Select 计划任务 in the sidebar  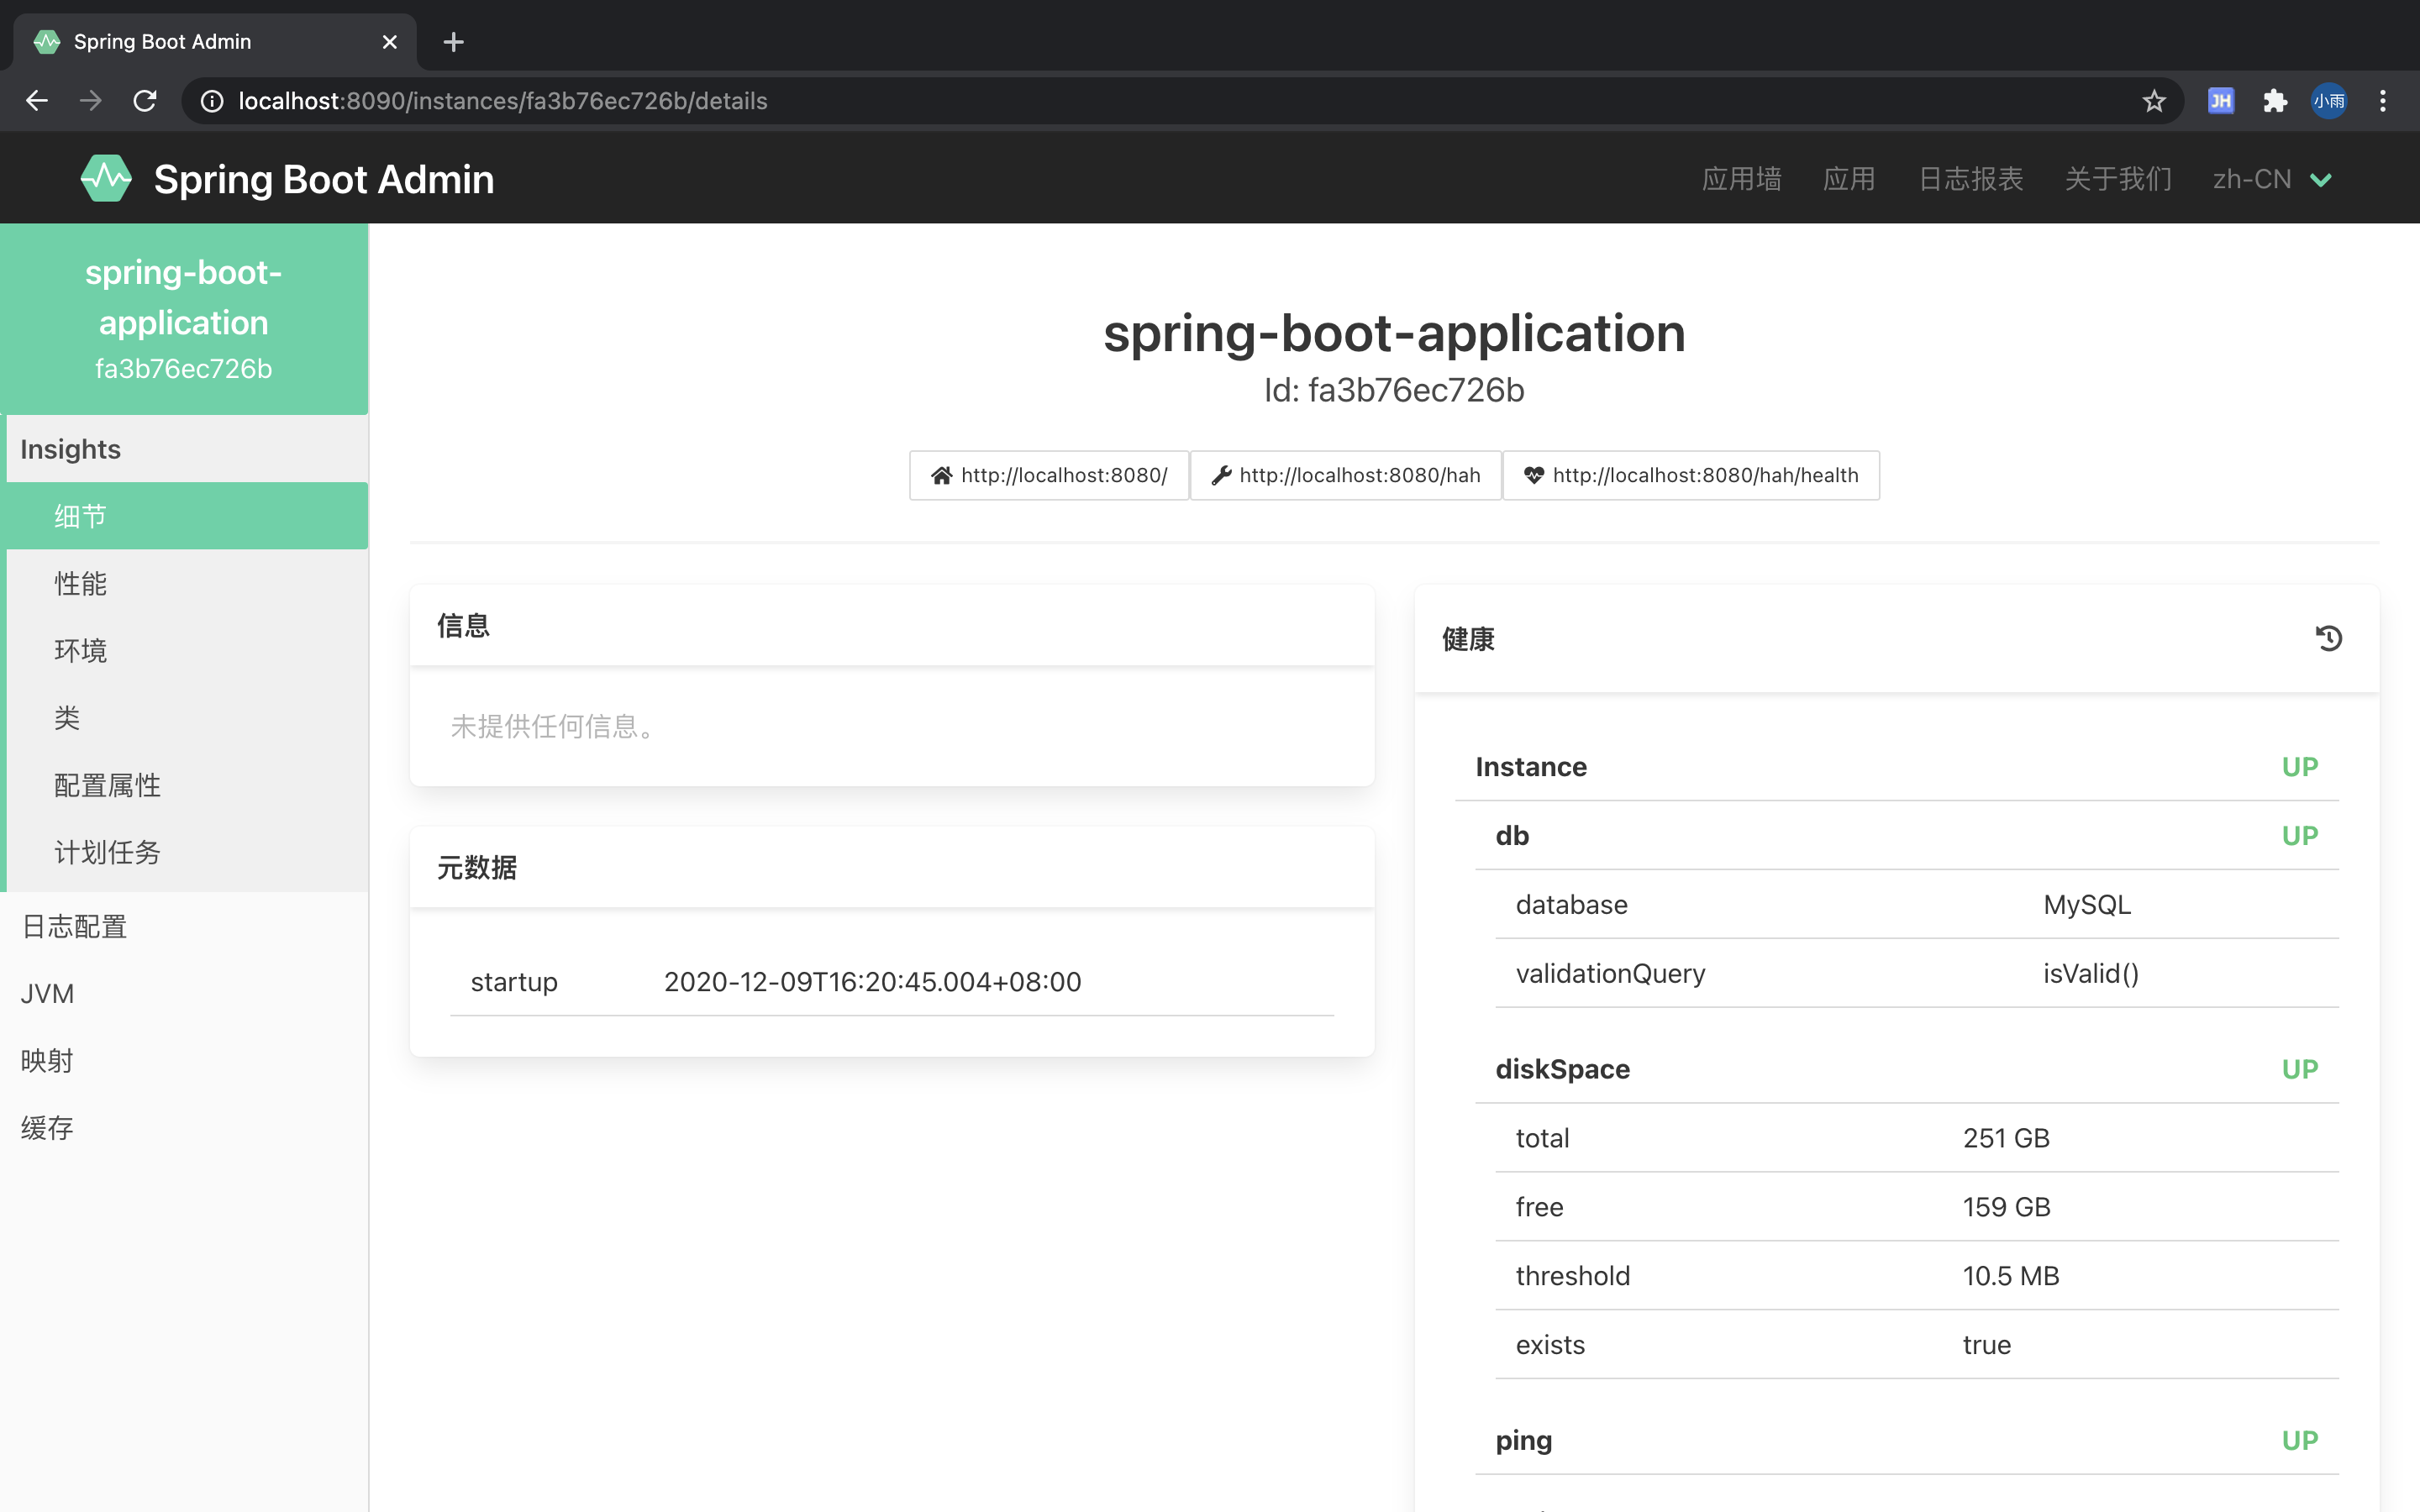point(187,852)
